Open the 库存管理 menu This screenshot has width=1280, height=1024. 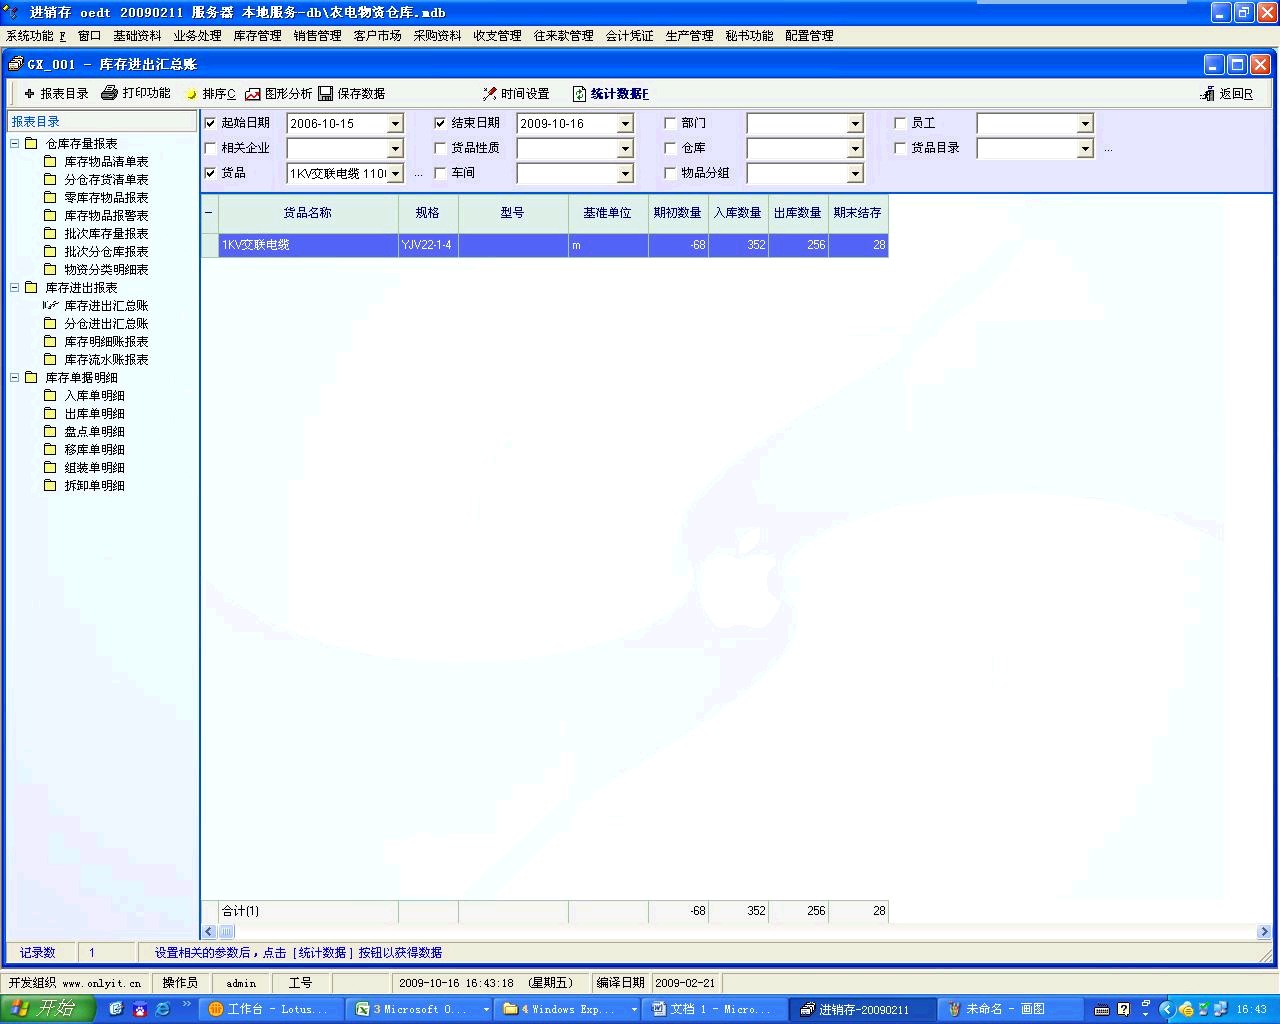(x=257, y=36)
